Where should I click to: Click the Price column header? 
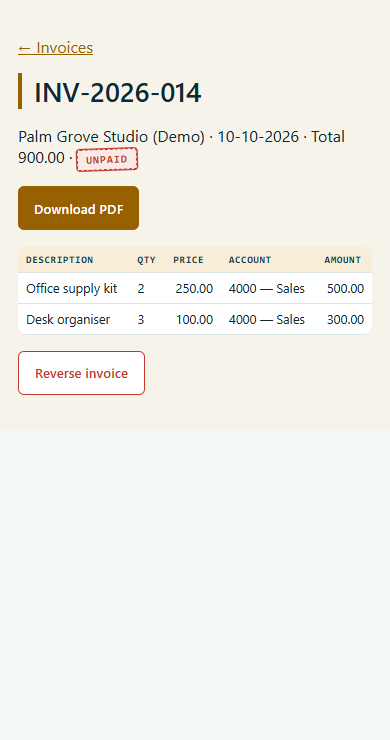(188, 260)
